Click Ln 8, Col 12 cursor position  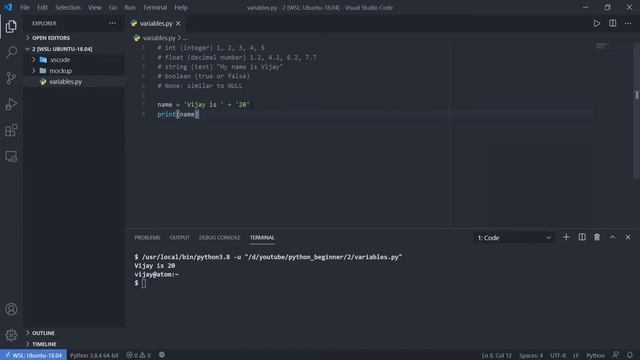(496, 355)
